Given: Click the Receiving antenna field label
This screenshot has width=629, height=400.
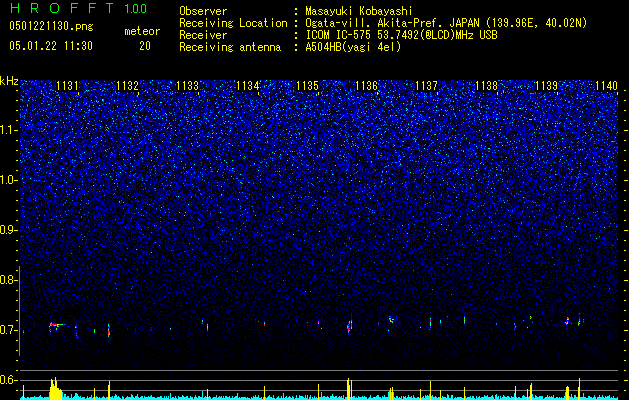Looking at the screenshot, I should click(230, 47).
